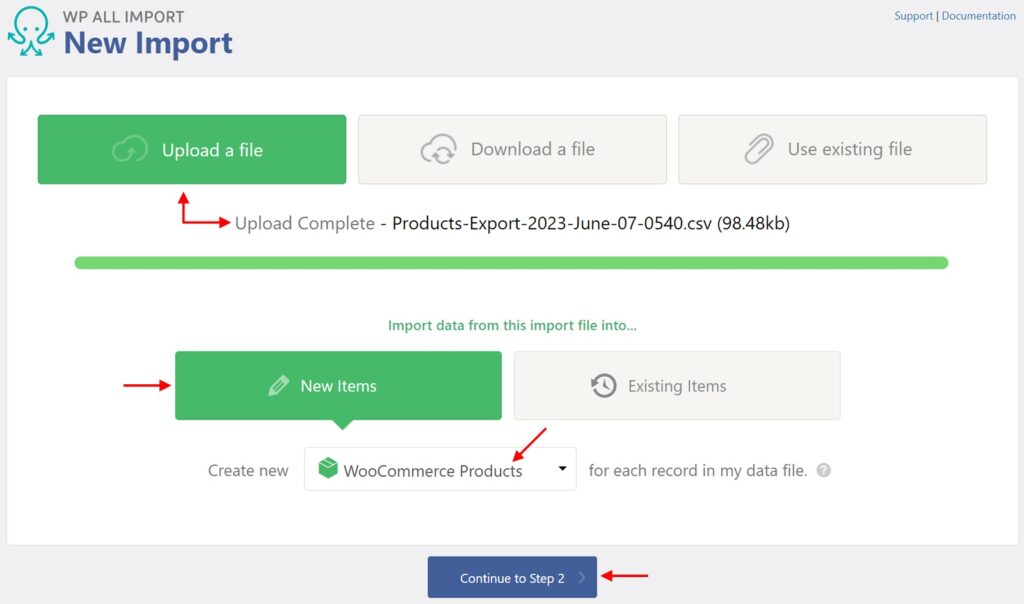Viewport: 1024px width, 604px height.
Task: Open the WooCommerce Products dropdown
Action: pos(440,468)
